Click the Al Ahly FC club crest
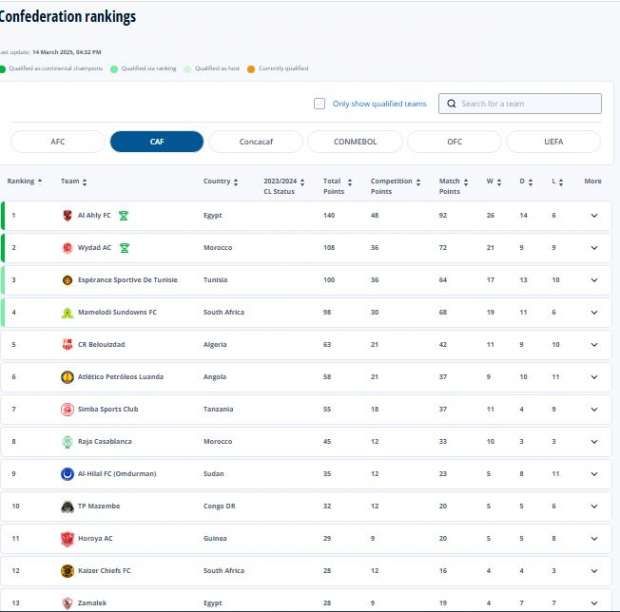This screenshot has width=620, height=612. 68,215
